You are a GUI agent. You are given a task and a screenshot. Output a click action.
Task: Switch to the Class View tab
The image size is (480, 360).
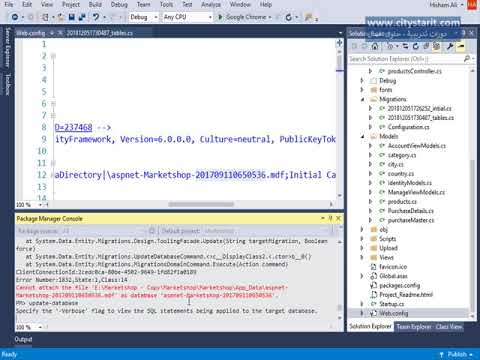click(449, 327)
